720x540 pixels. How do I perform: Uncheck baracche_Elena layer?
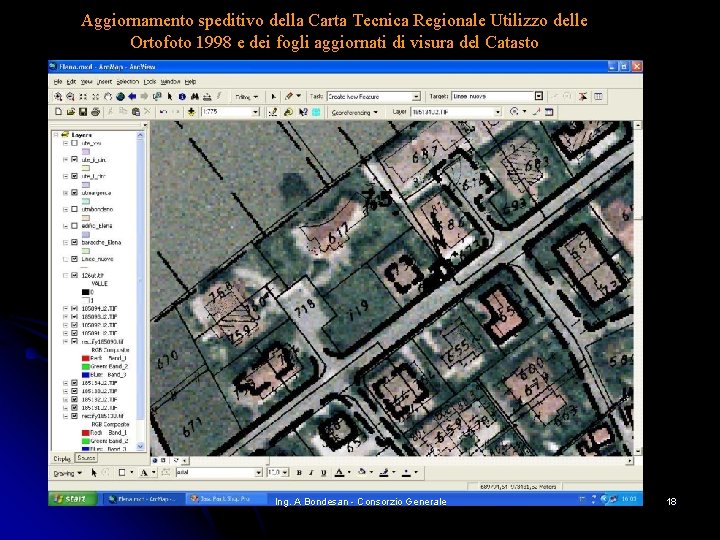[x=74, y=242]
